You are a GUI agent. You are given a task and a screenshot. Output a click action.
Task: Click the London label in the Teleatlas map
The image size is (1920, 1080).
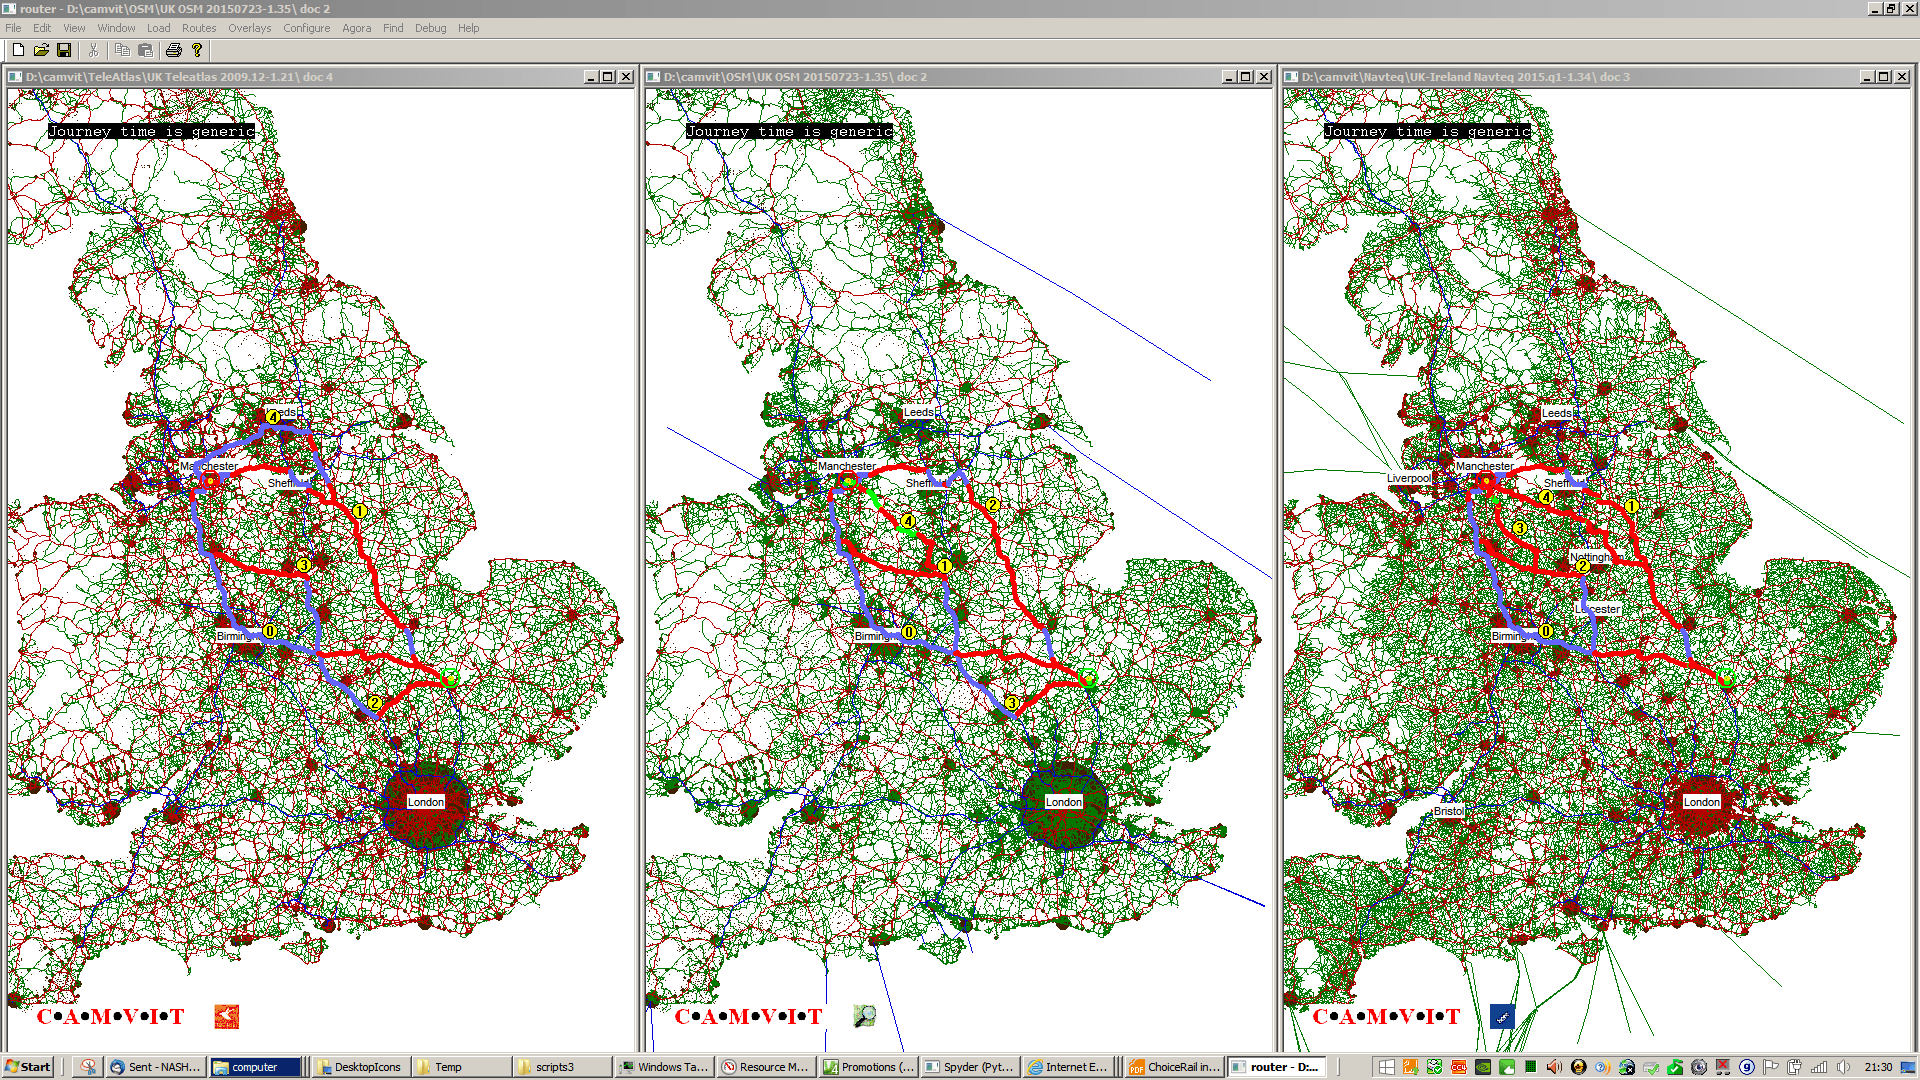point(425,802)
